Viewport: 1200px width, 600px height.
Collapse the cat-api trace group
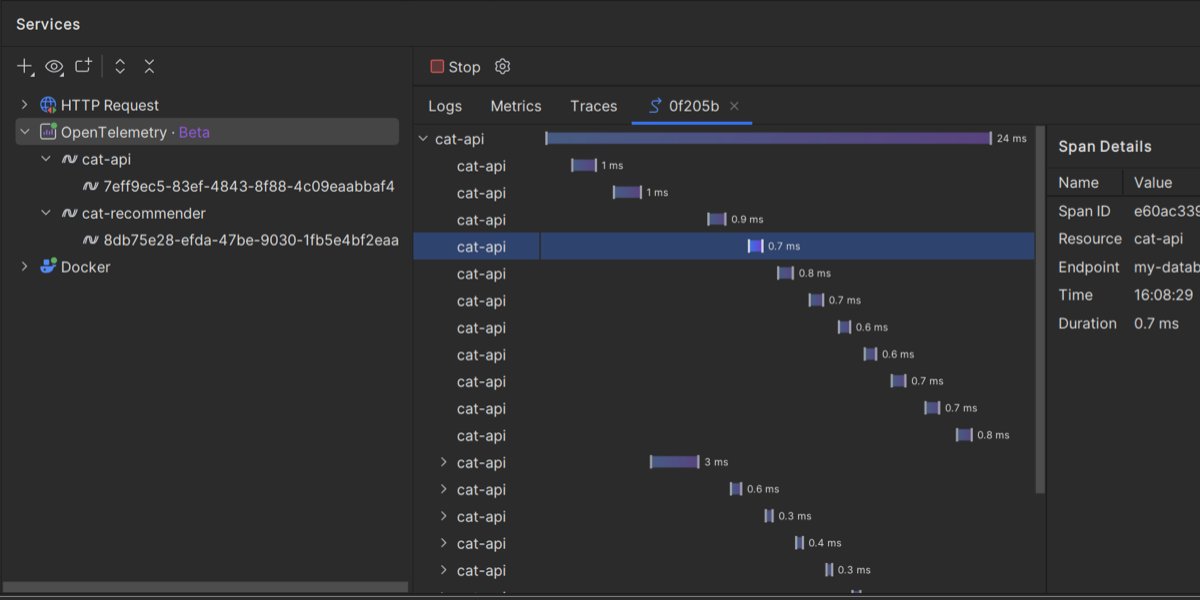(422, 138)
